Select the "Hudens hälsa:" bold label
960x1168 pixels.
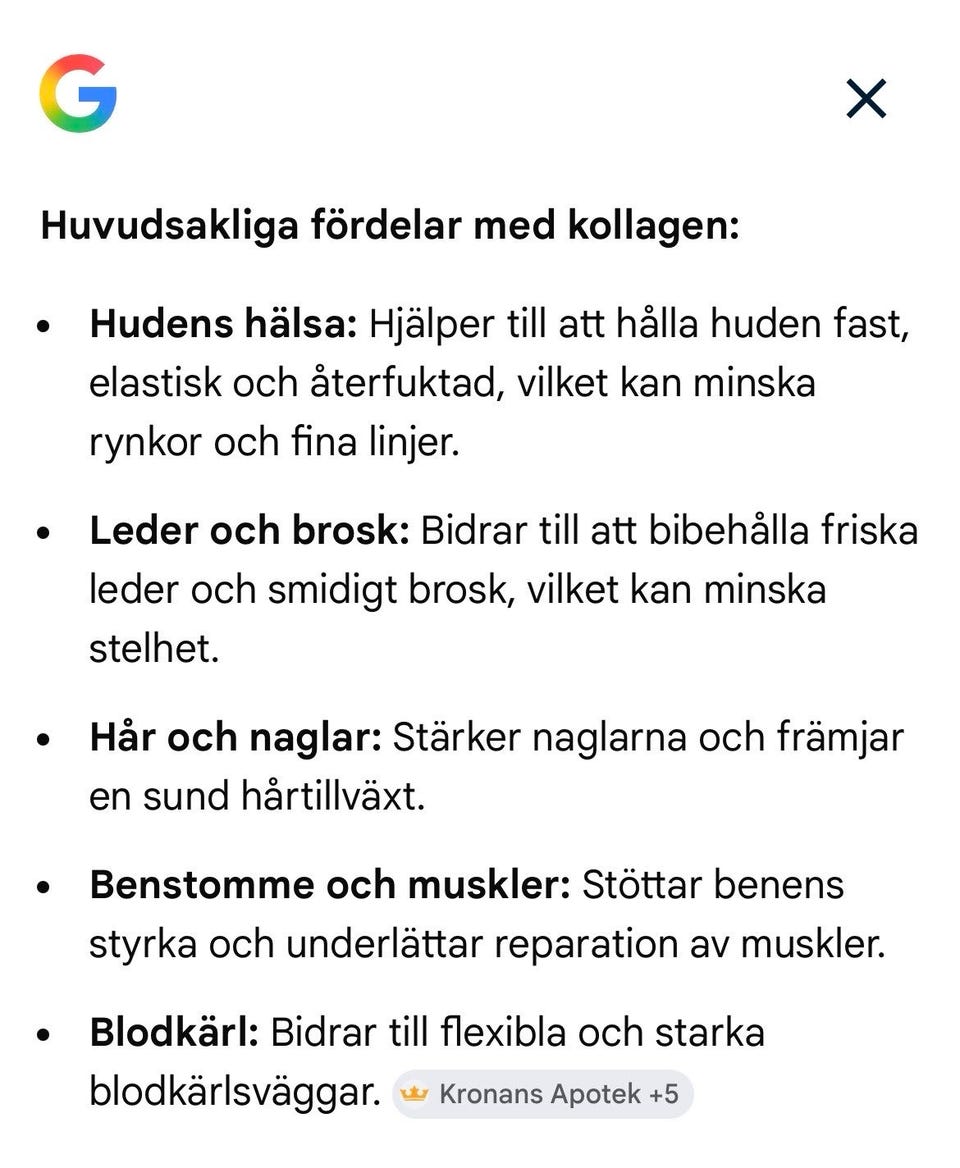[223, 324]
